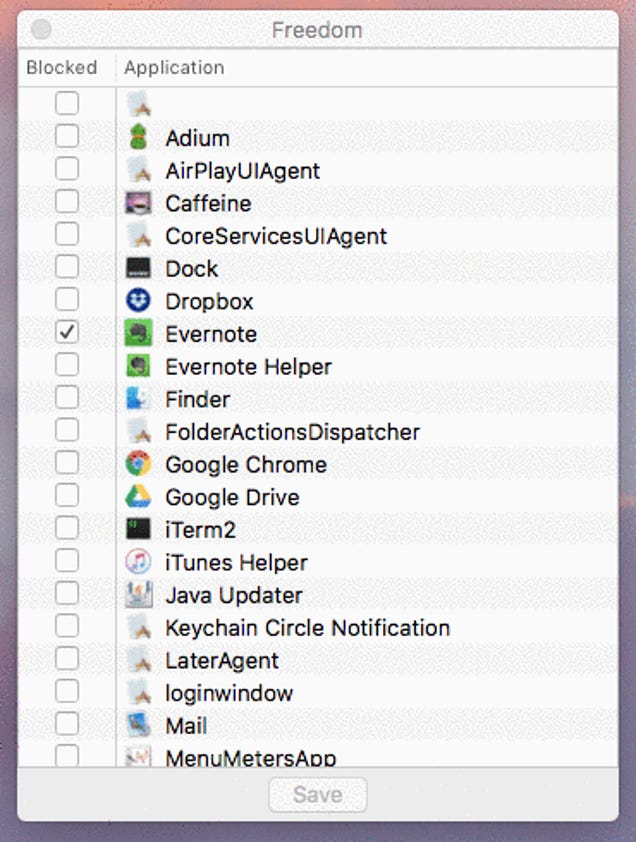Tick the Dock blocked checkbox
Viewport: 636px width, 842px height.
click(67, 266)
